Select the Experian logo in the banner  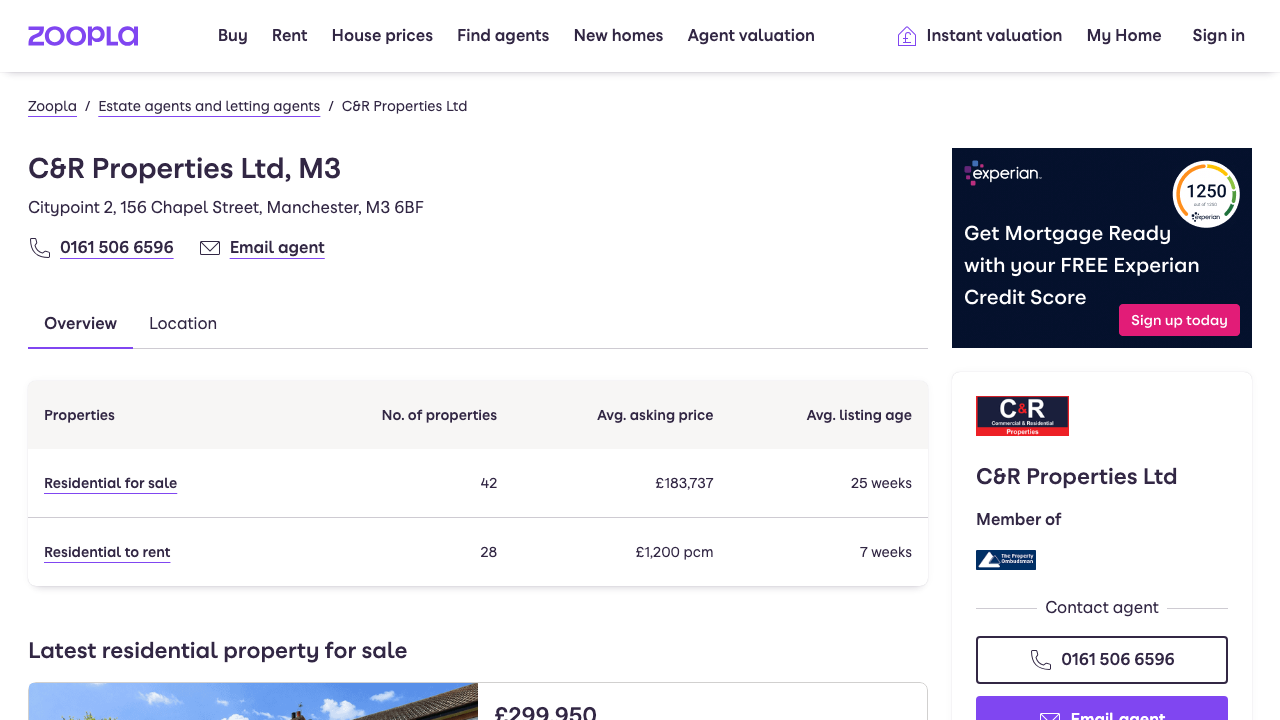[x=1002, y=172]
